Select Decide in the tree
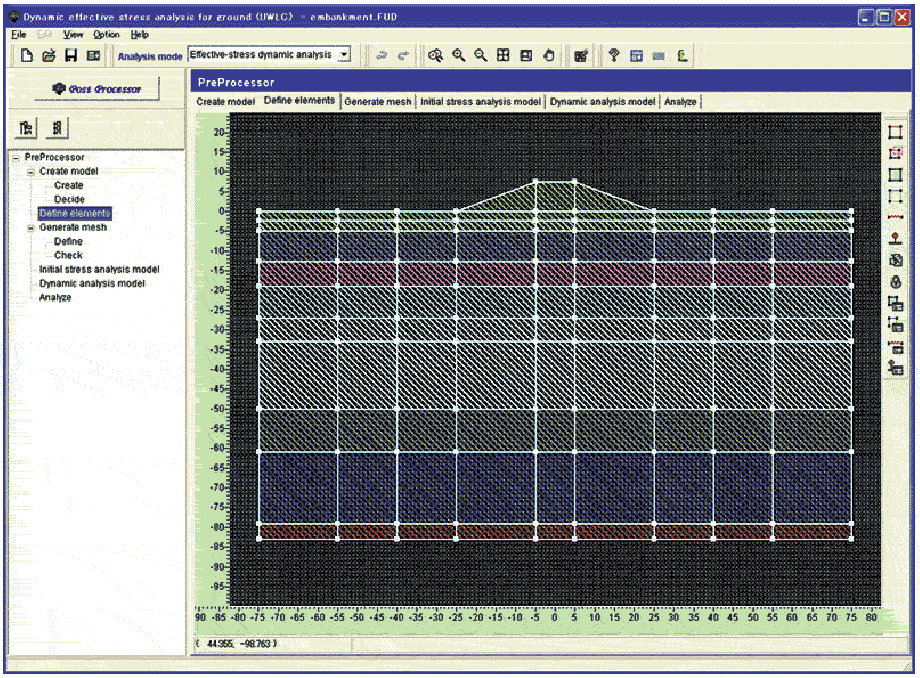This screenshot has height=678, width=920. coord(69,199)
